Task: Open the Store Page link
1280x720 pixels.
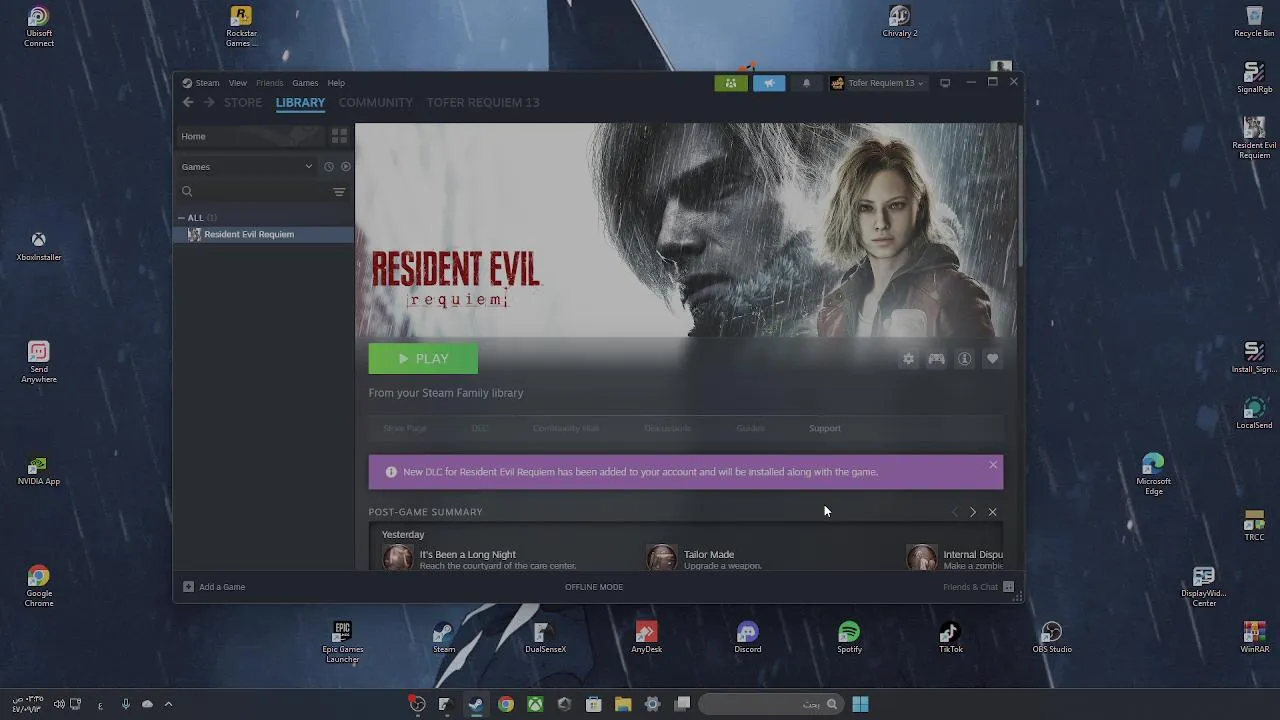Action: tap(405, 428)
